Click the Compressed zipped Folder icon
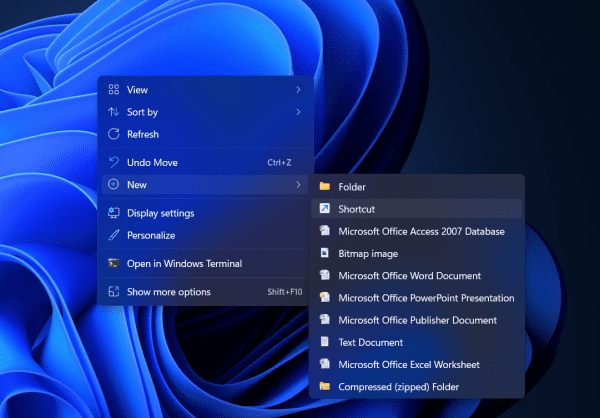 [x=324, y=386]
